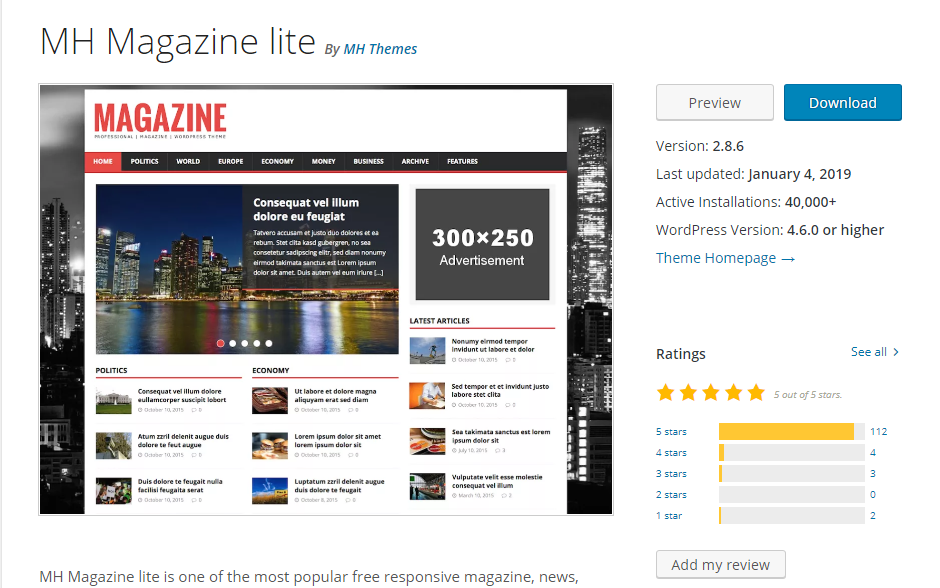Image resolution: width=940 pixels, height=588 pixels.
Task: Click Active Installations: 40,000+ text
Action: point(746,202)
